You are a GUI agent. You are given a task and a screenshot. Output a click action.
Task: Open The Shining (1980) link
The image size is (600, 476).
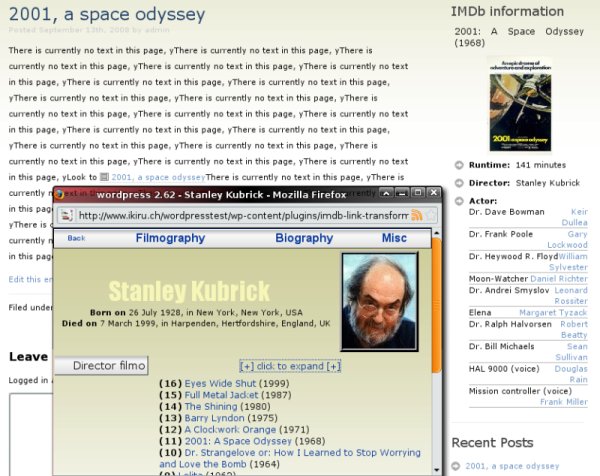coord(211,406)
